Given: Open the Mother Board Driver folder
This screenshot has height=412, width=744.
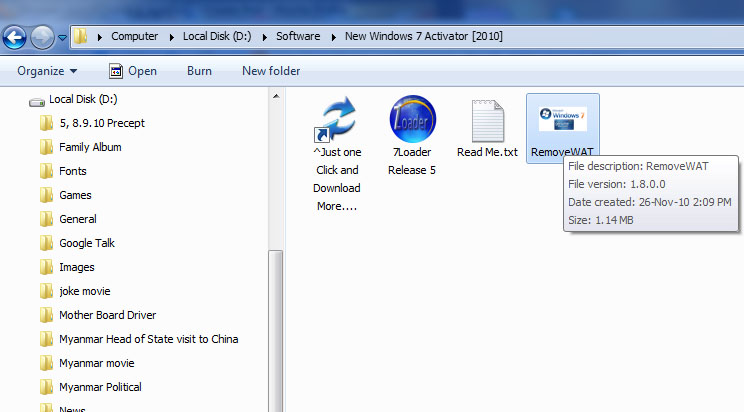Looking at the screenshot, I should 107,315.
